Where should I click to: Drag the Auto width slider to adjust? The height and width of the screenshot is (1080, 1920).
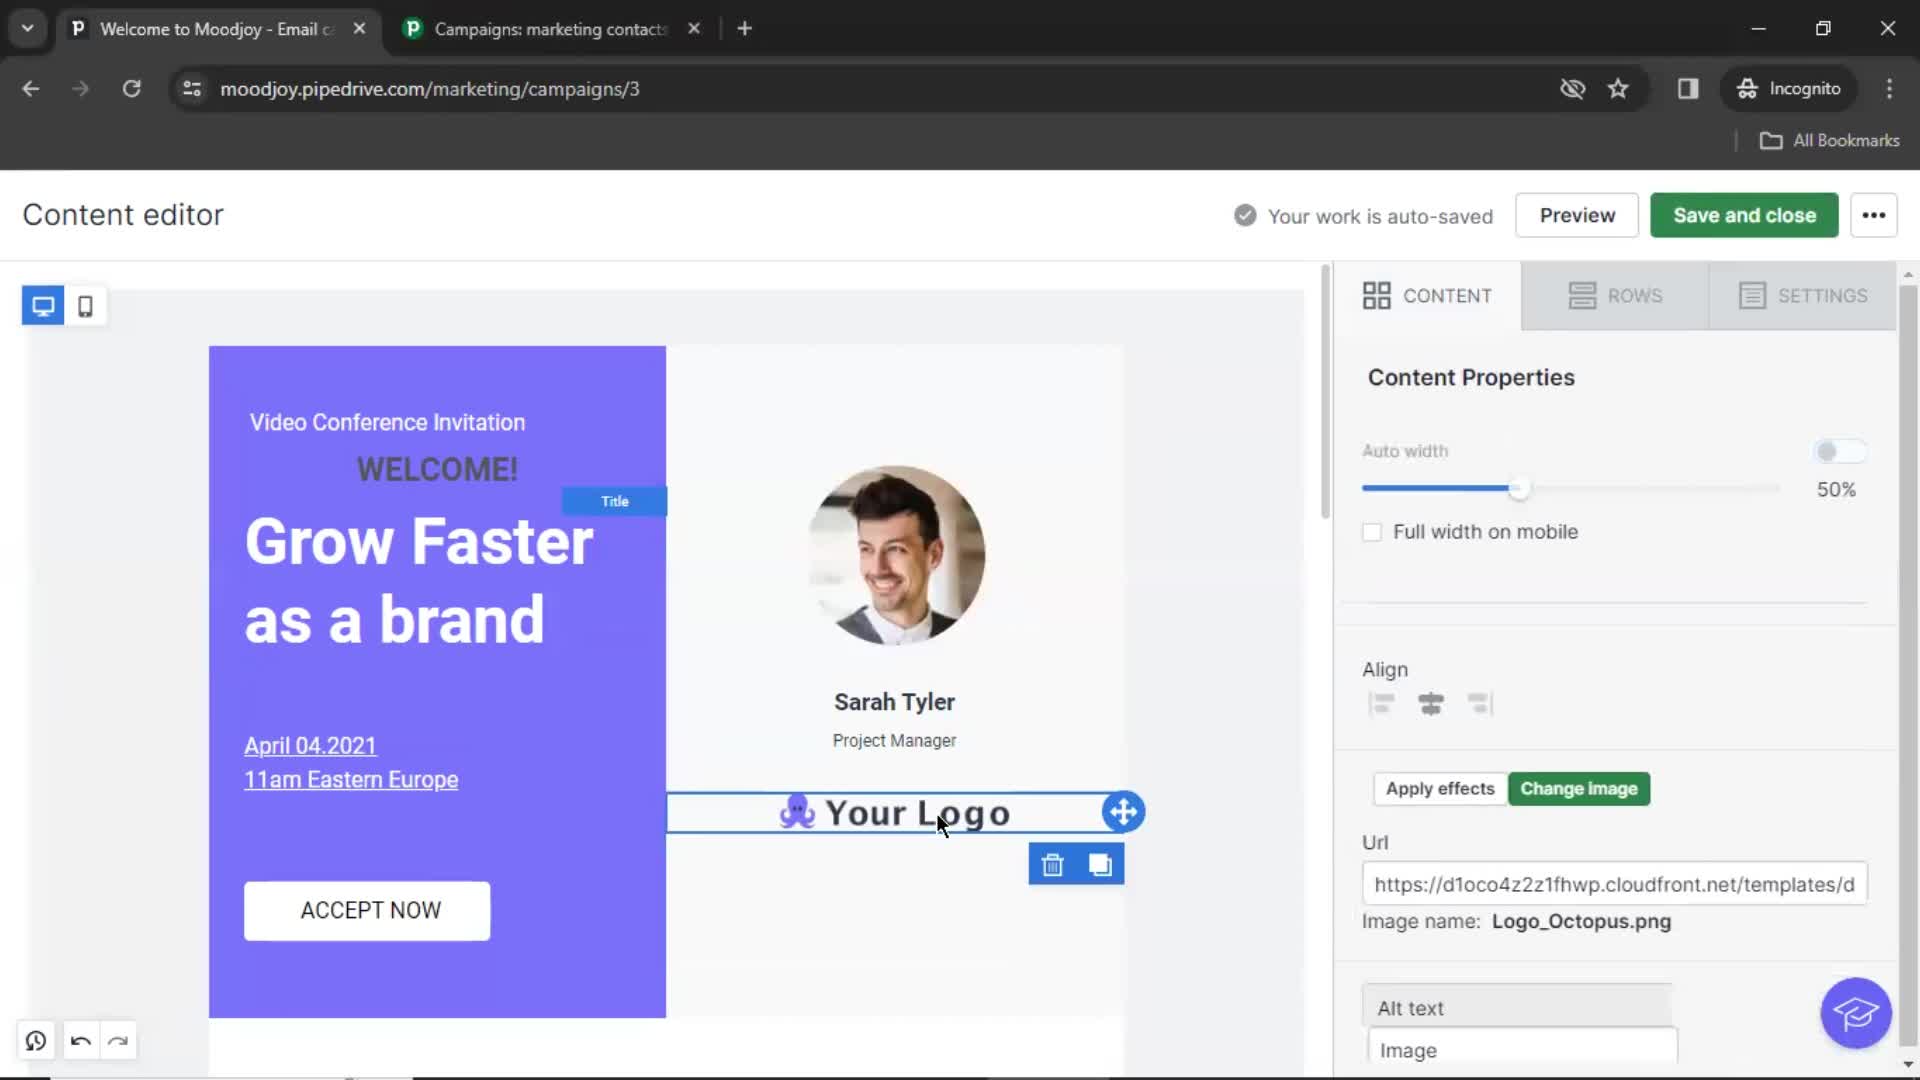(1519, 489)
